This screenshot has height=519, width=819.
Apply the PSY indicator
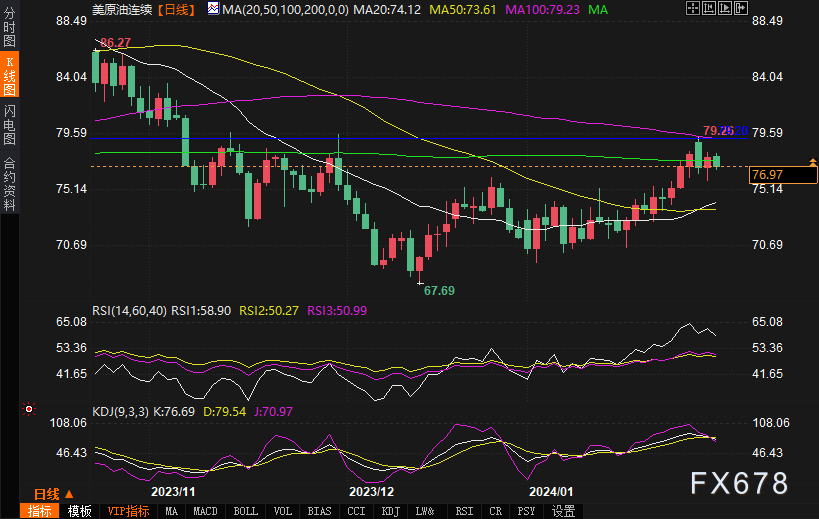click(526, 511)
